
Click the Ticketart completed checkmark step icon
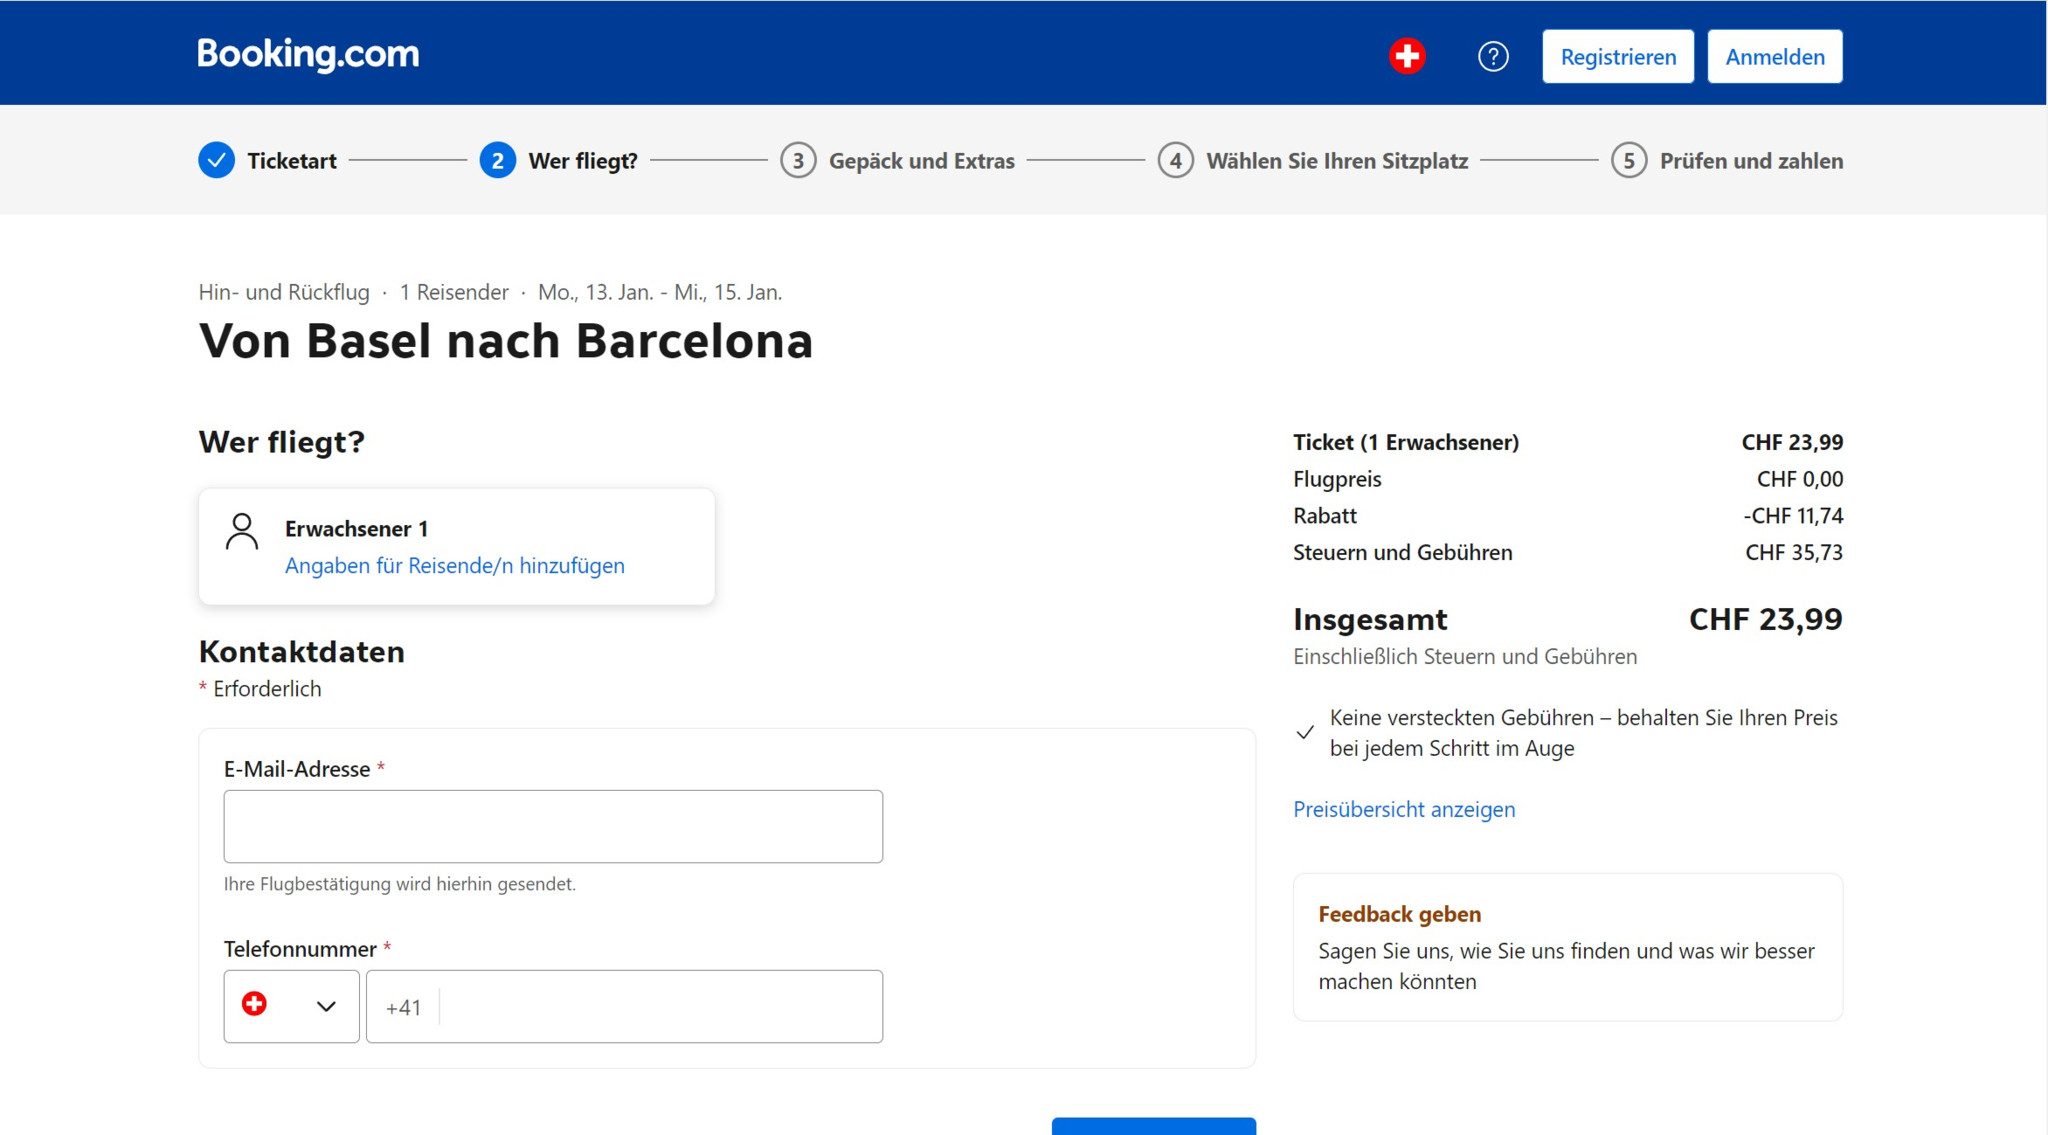pyautogui.click(x=216, y=160)
